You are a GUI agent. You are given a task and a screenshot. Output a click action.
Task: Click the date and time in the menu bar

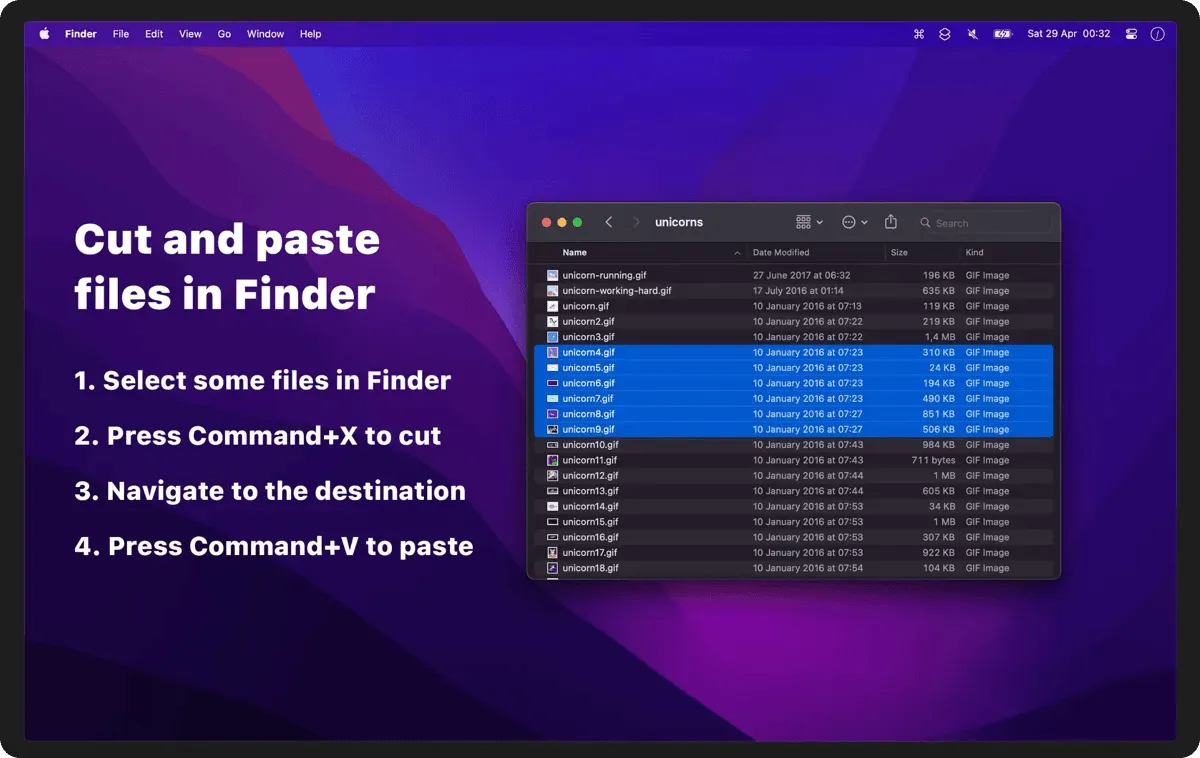(1068, 34)
